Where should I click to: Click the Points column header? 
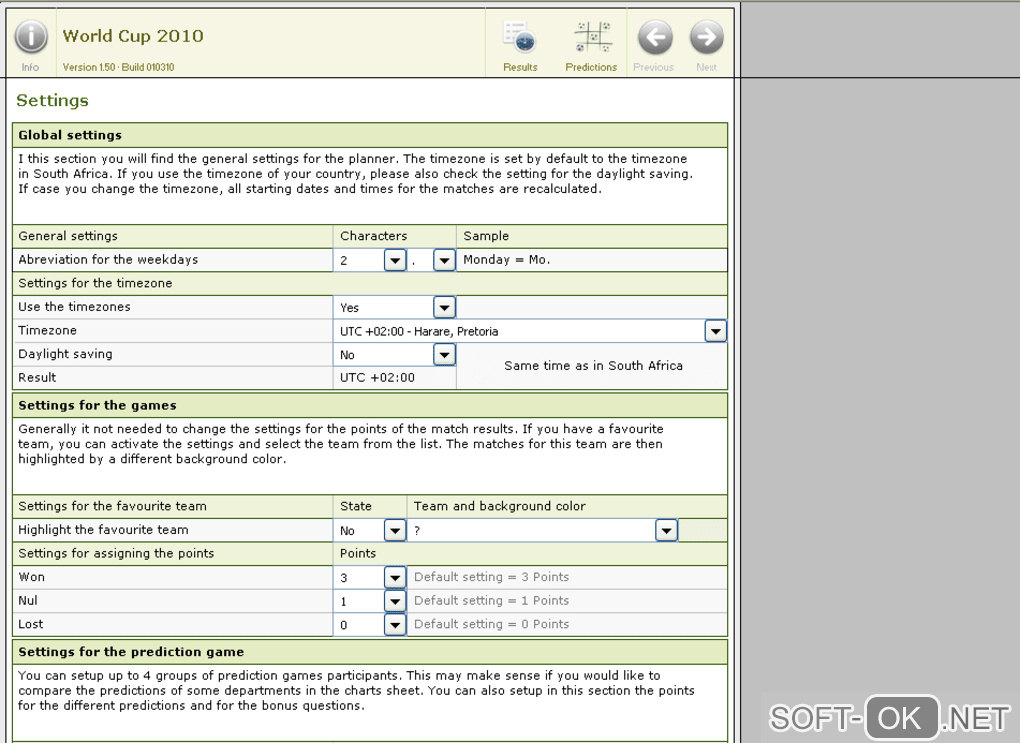358,553
